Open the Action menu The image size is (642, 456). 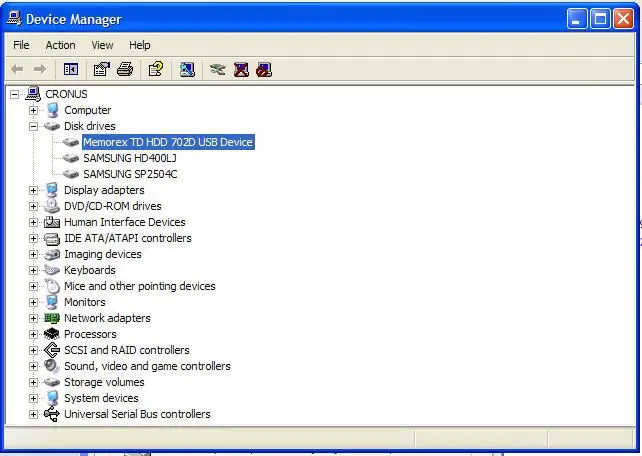(61, 45)
